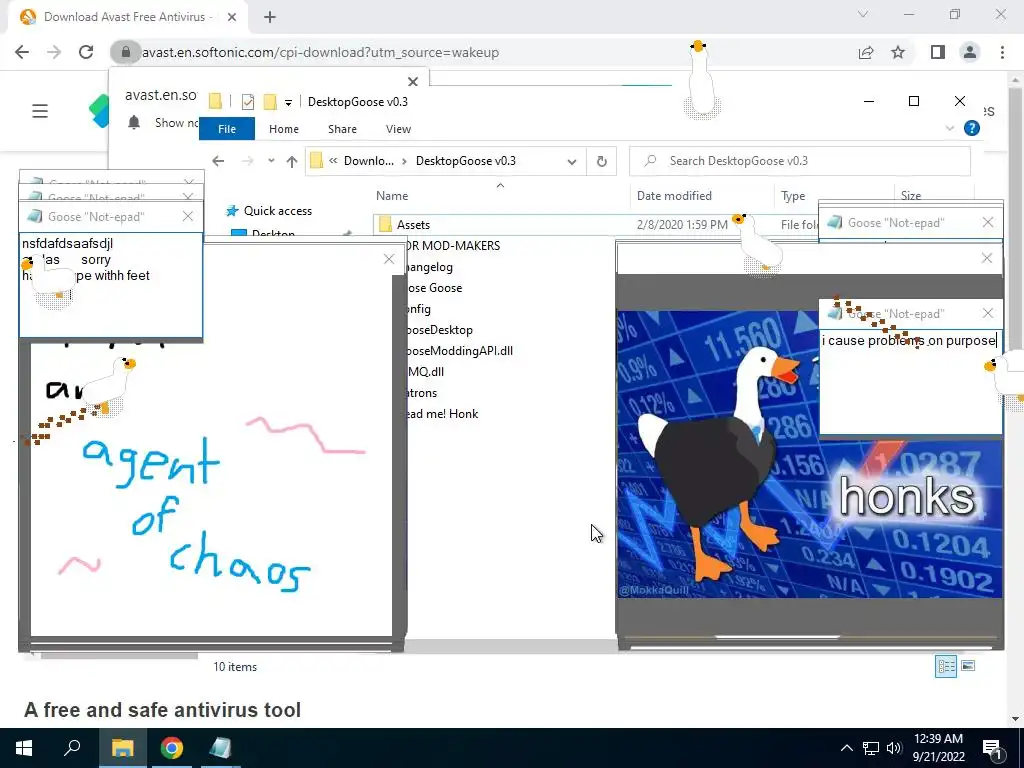Screen dimensions: 1024x768
Task: Open new Chrome tab
Action: pos(270,17)
